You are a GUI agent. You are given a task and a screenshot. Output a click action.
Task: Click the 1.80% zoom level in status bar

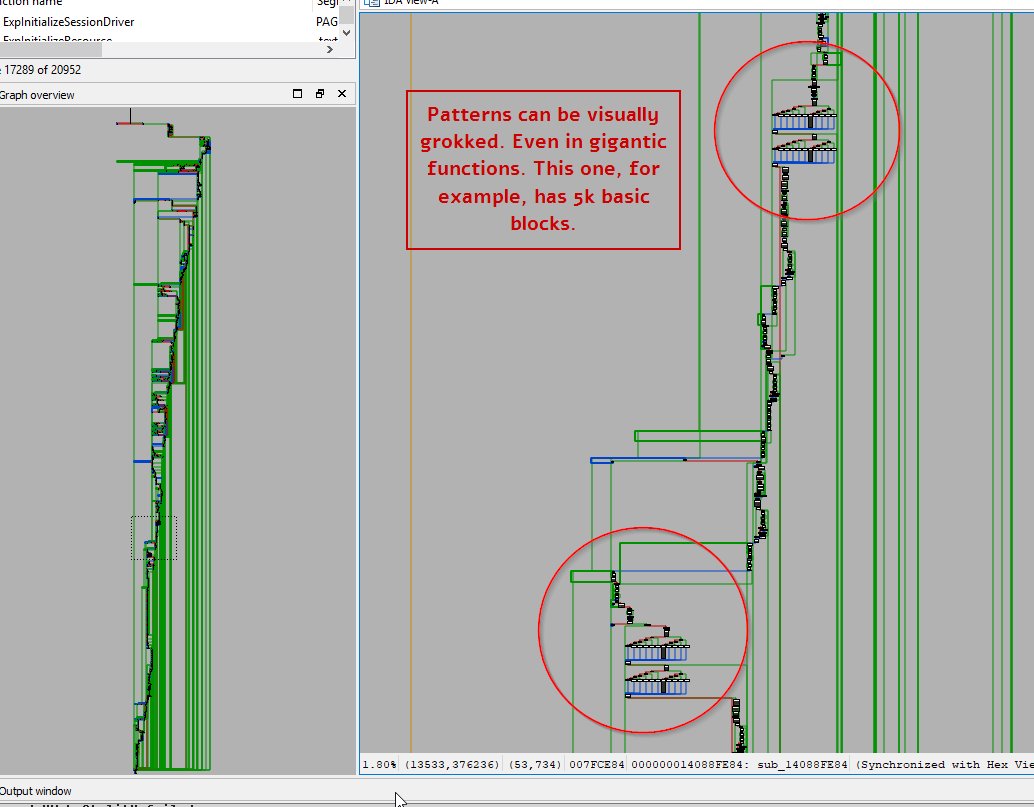point(379,765)
